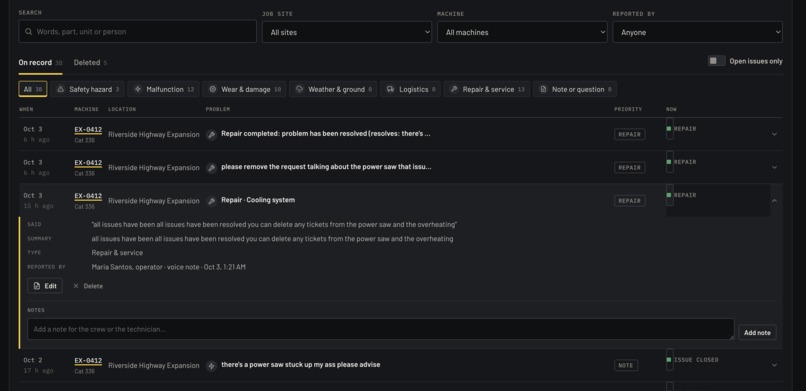806x391 pixels.
Task: Click wrench icon on please remove row
Action: click(x=211, y=167)
